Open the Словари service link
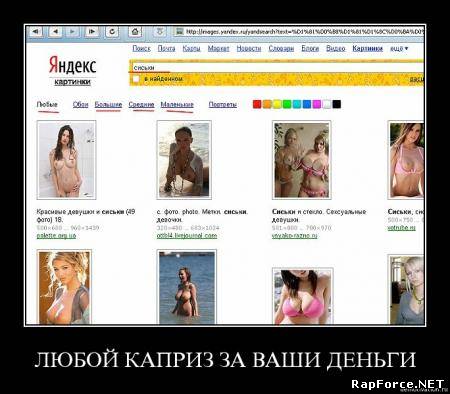 [x=281, y=49]
